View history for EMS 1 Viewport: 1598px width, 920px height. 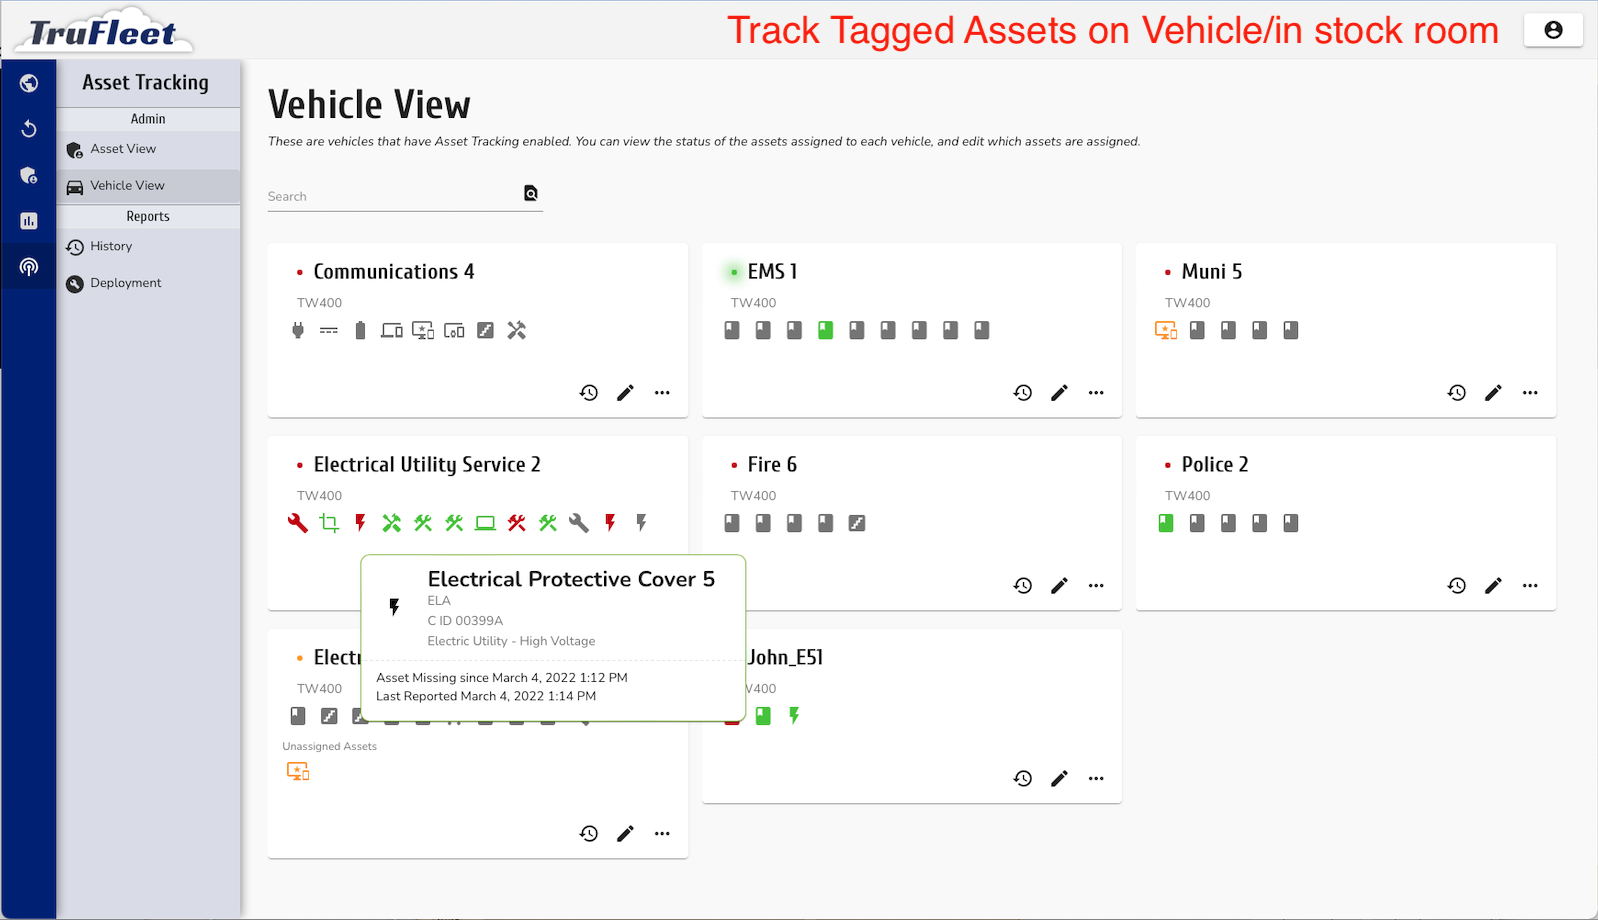click(x=1023, y=393)
